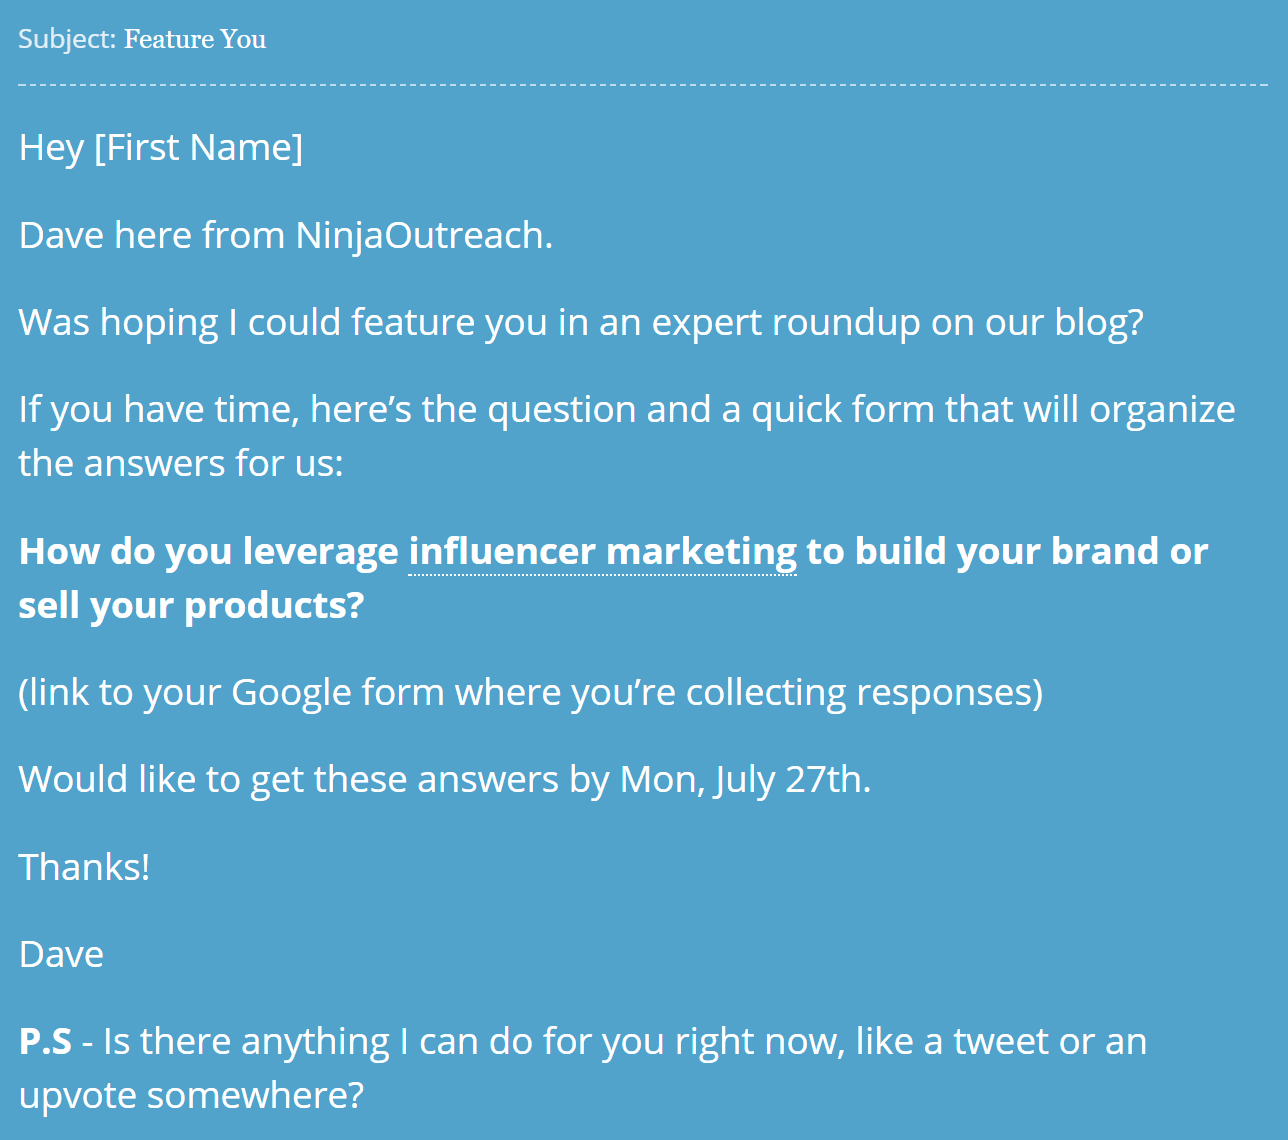The width and height of the screenshot is (1288, 1140).
Task: Click the quick form sentence paragraph
Action: 627,436
